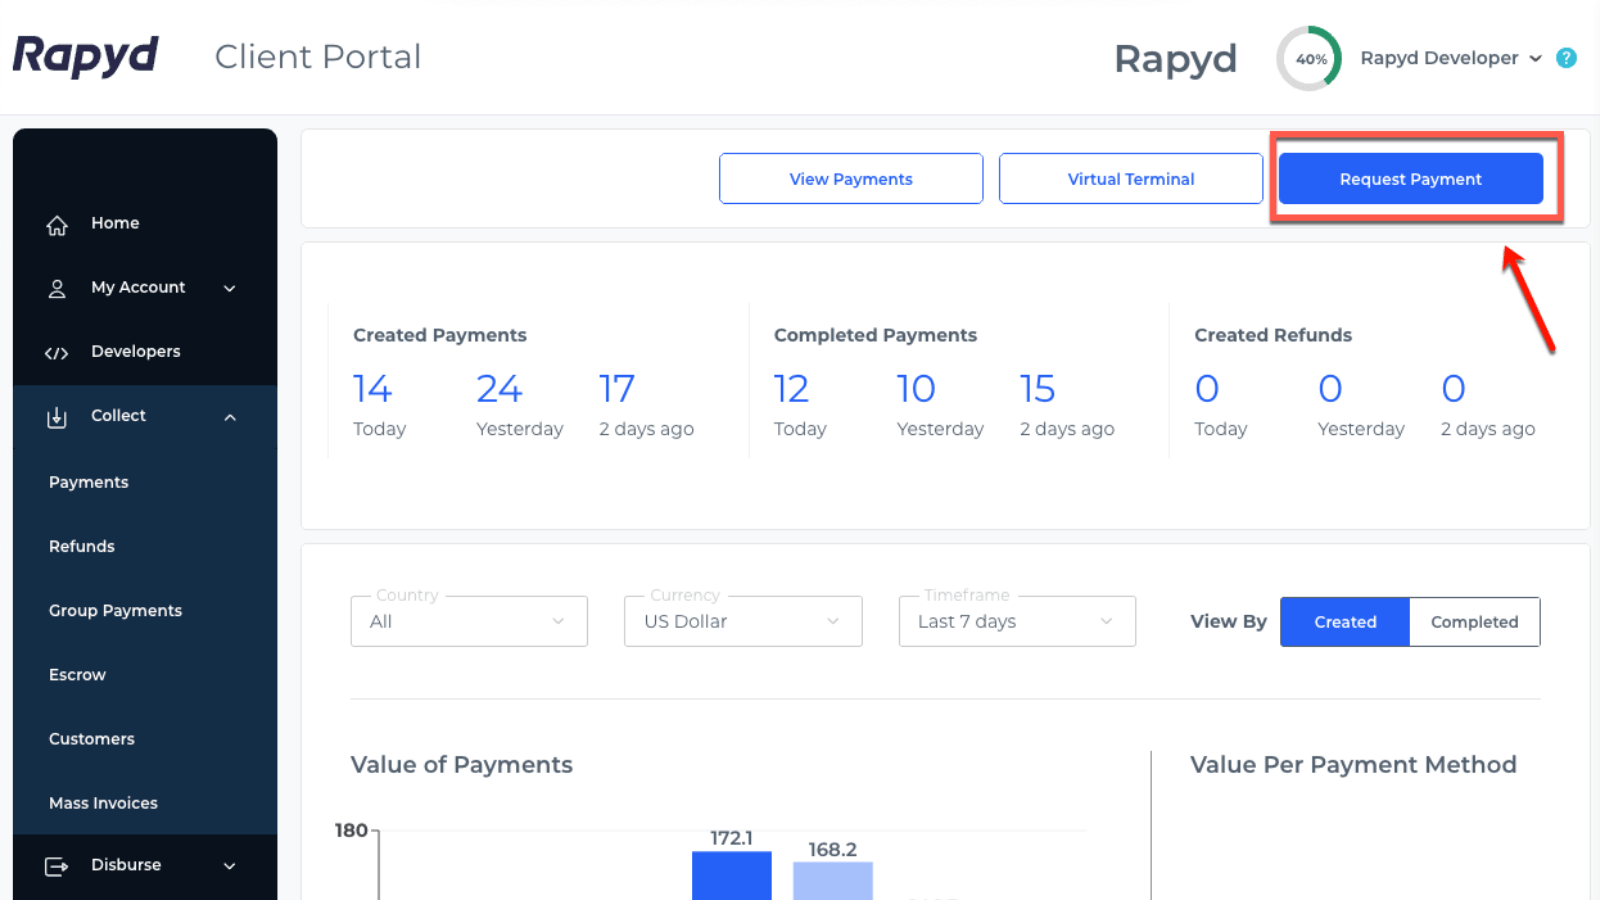Click the Home house icon in sidebar
This screenshot has height=900, width=1600.
pos(57,224)
